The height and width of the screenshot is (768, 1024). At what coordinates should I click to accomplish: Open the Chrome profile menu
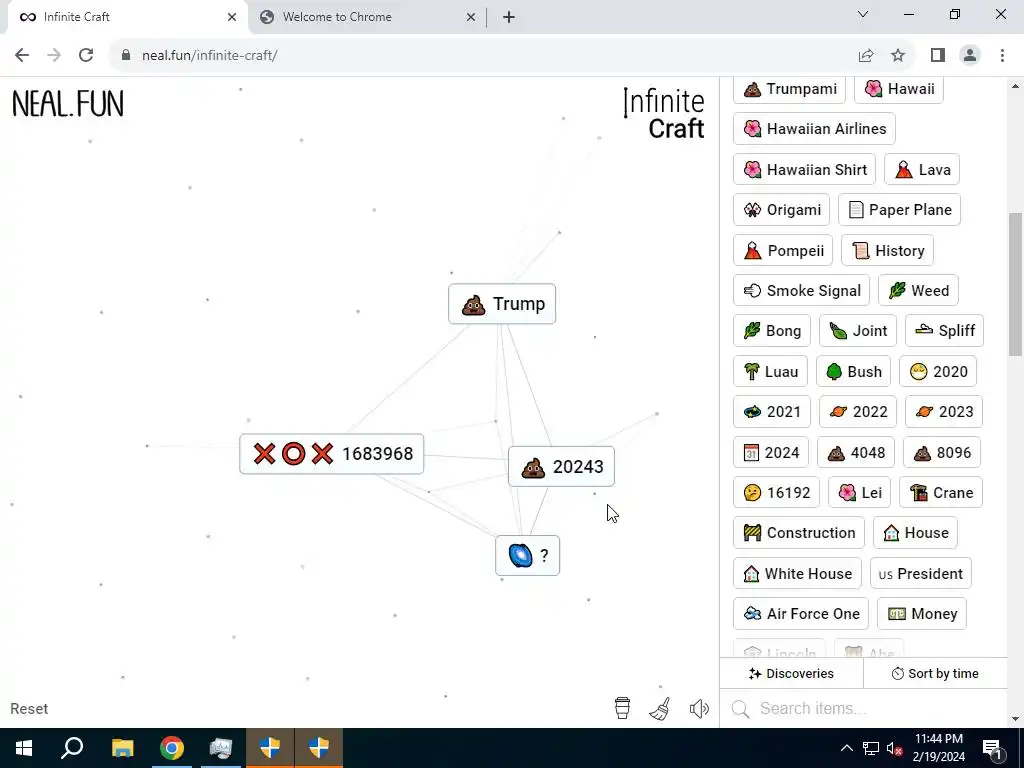pos(970,56)
